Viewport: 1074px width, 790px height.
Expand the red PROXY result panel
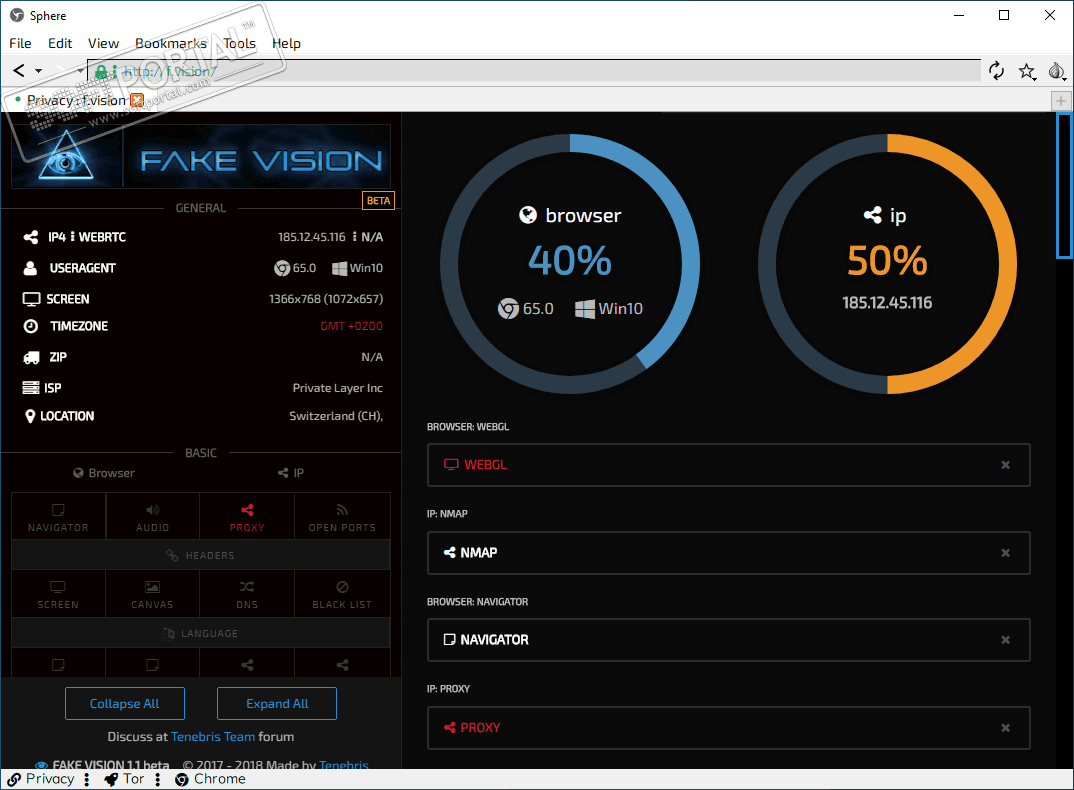pos(729,728)
